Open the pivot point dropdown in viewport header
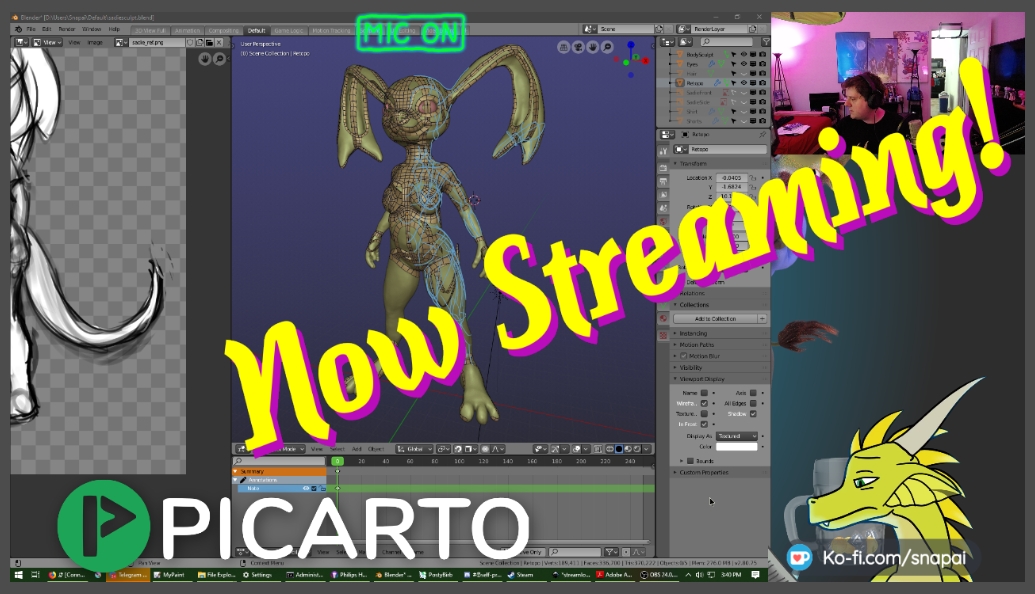The height and width of the screenshot is (594, 1035). click(x=443, y=449)
